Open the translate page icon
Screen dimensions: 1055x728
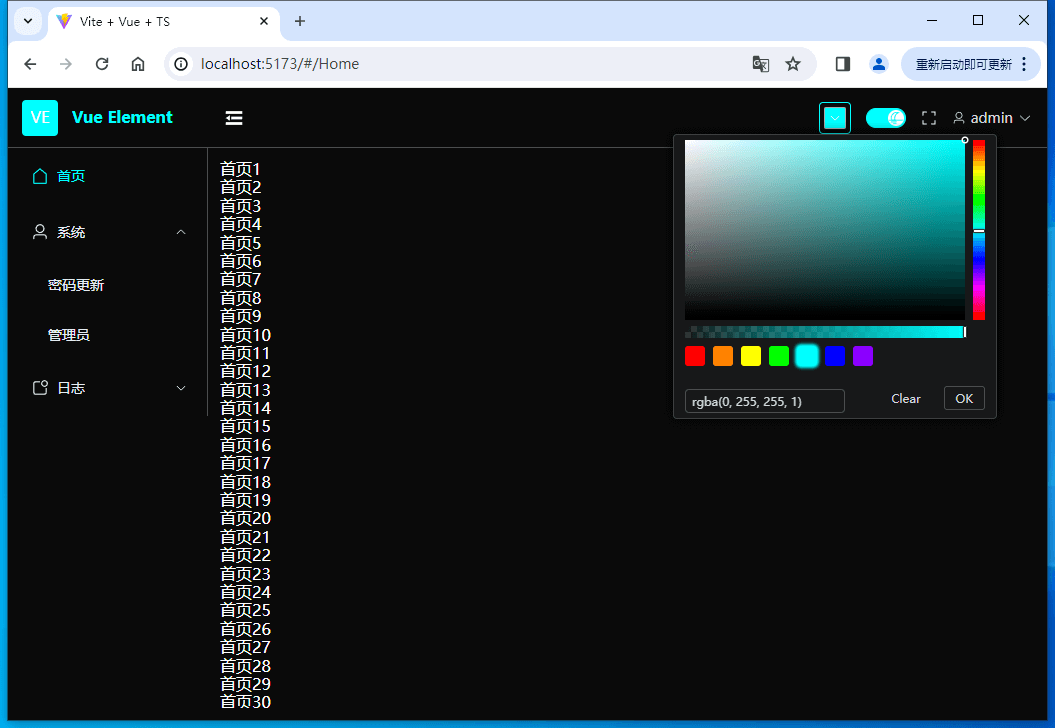pyautogui.click(x=760, y=64)
